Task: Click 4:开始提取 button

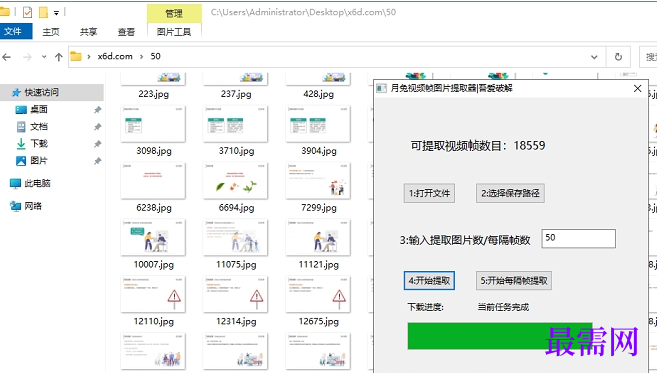Action: [429, 281]
